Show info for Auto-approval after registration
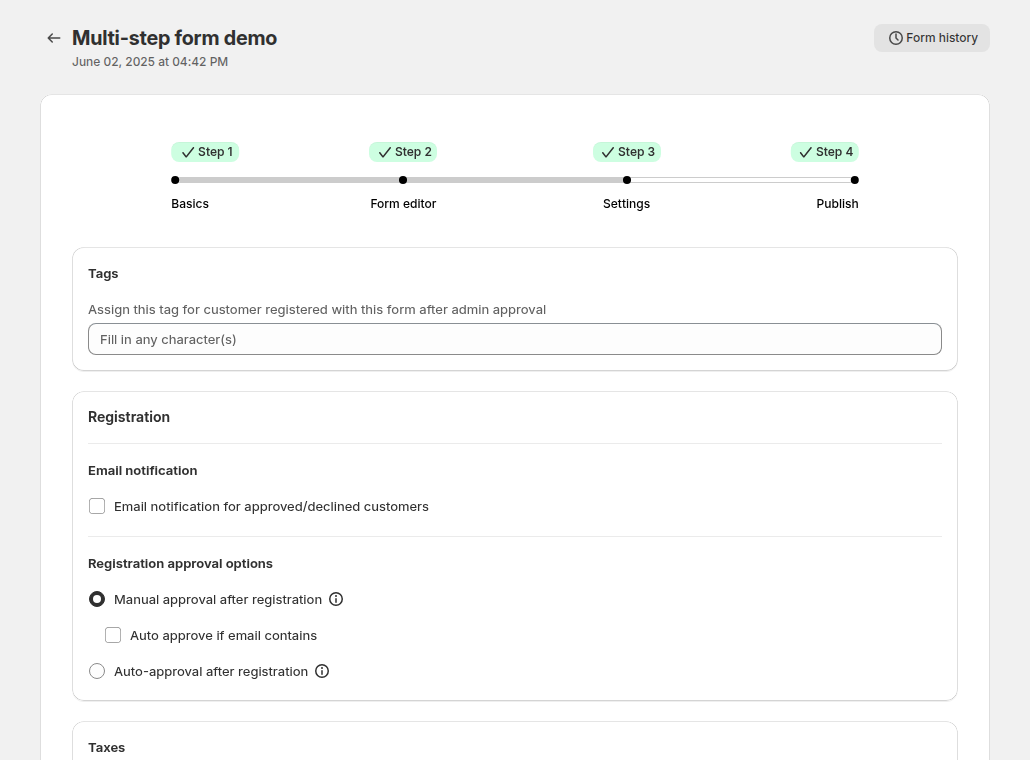 322,671
